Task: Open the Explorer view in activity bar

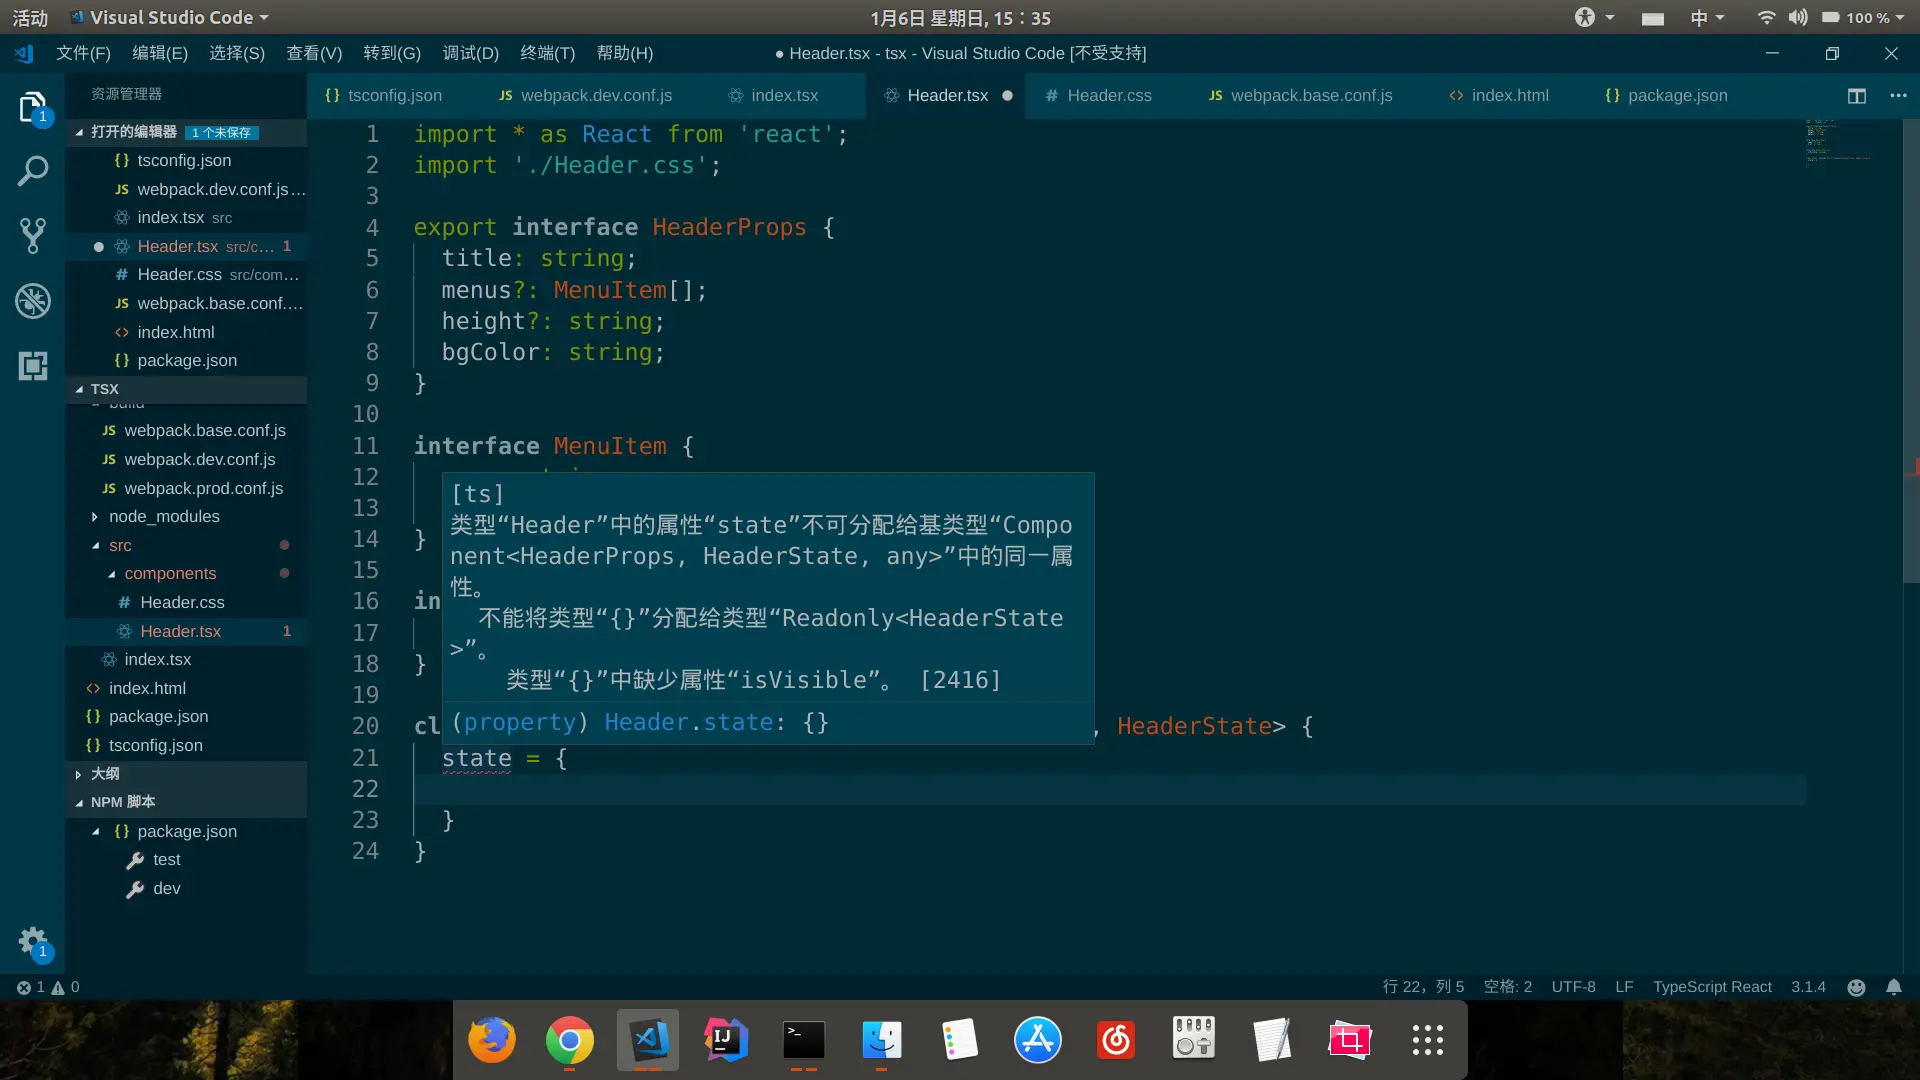Action: [32, 107]
